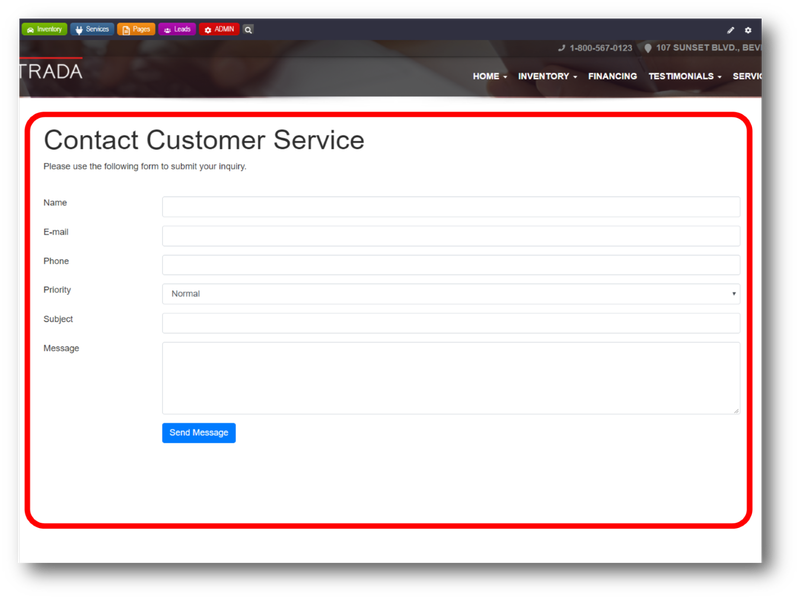Screen dimensions: 800x600
Task: Open the TESTIMONIALS navigation menu
Action: [685, 76]
